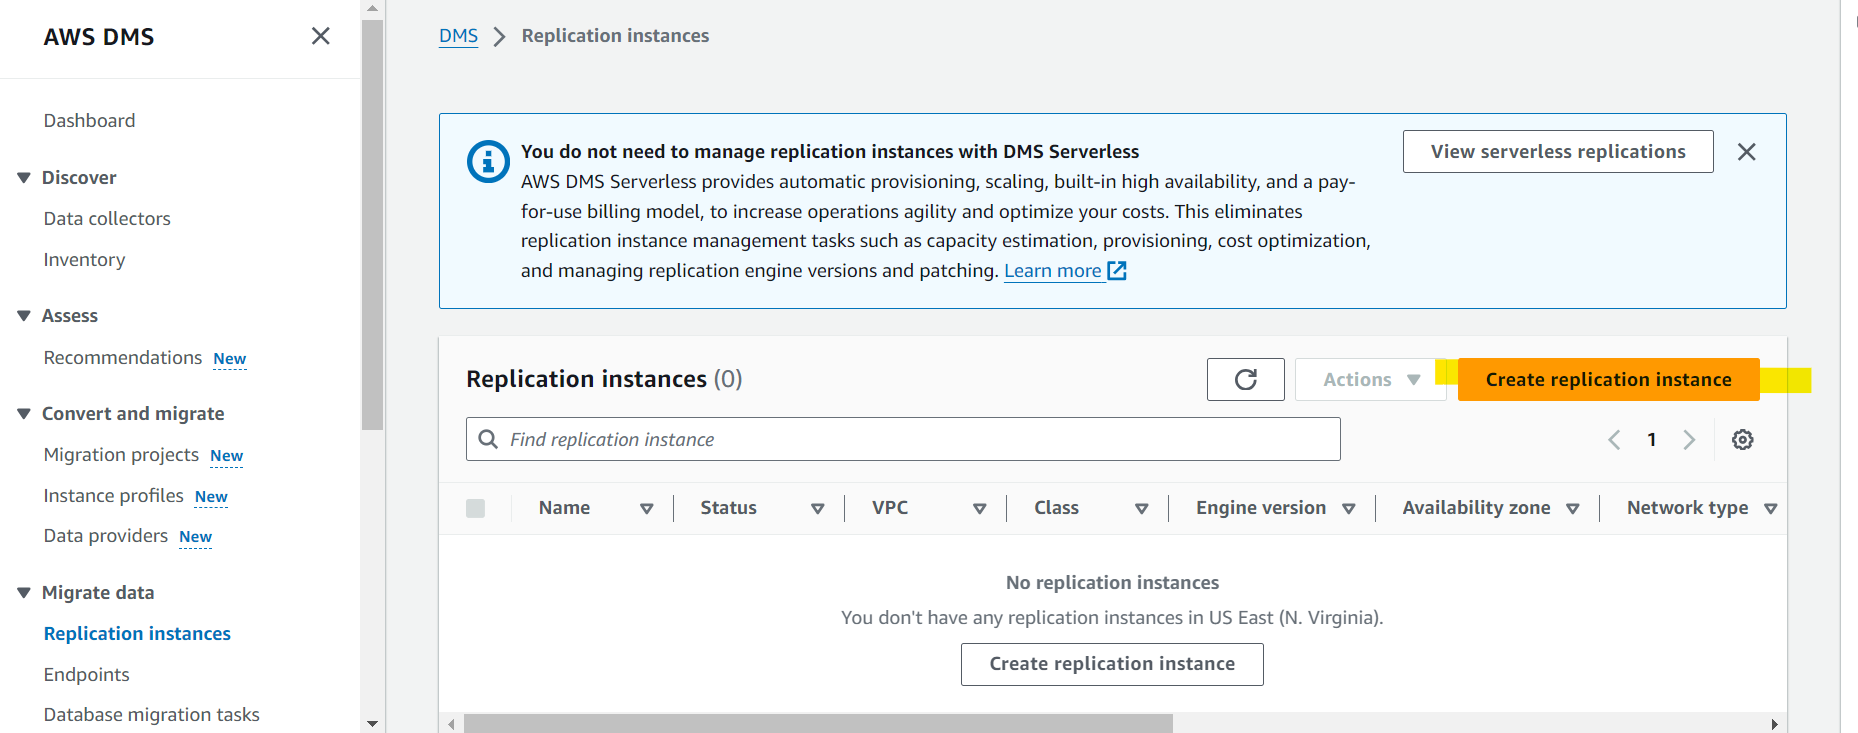Navigate to Migration projects
Screen dimensions: 1858x733
point(121,454)
